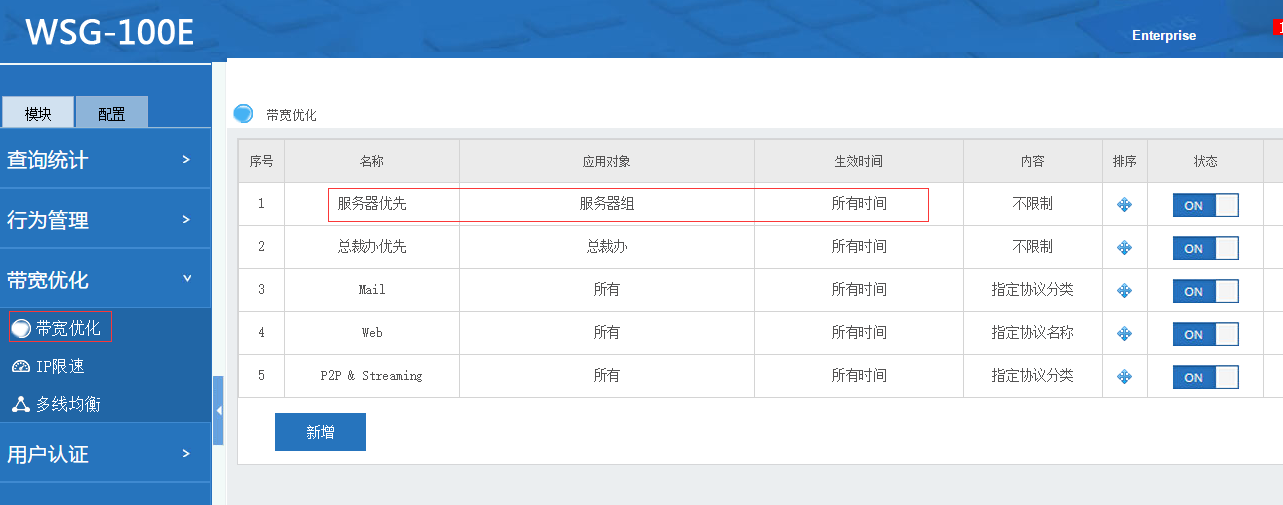
Task: Click the sort icon for 服务器优先 row
Action: [x=1124, y=205]
